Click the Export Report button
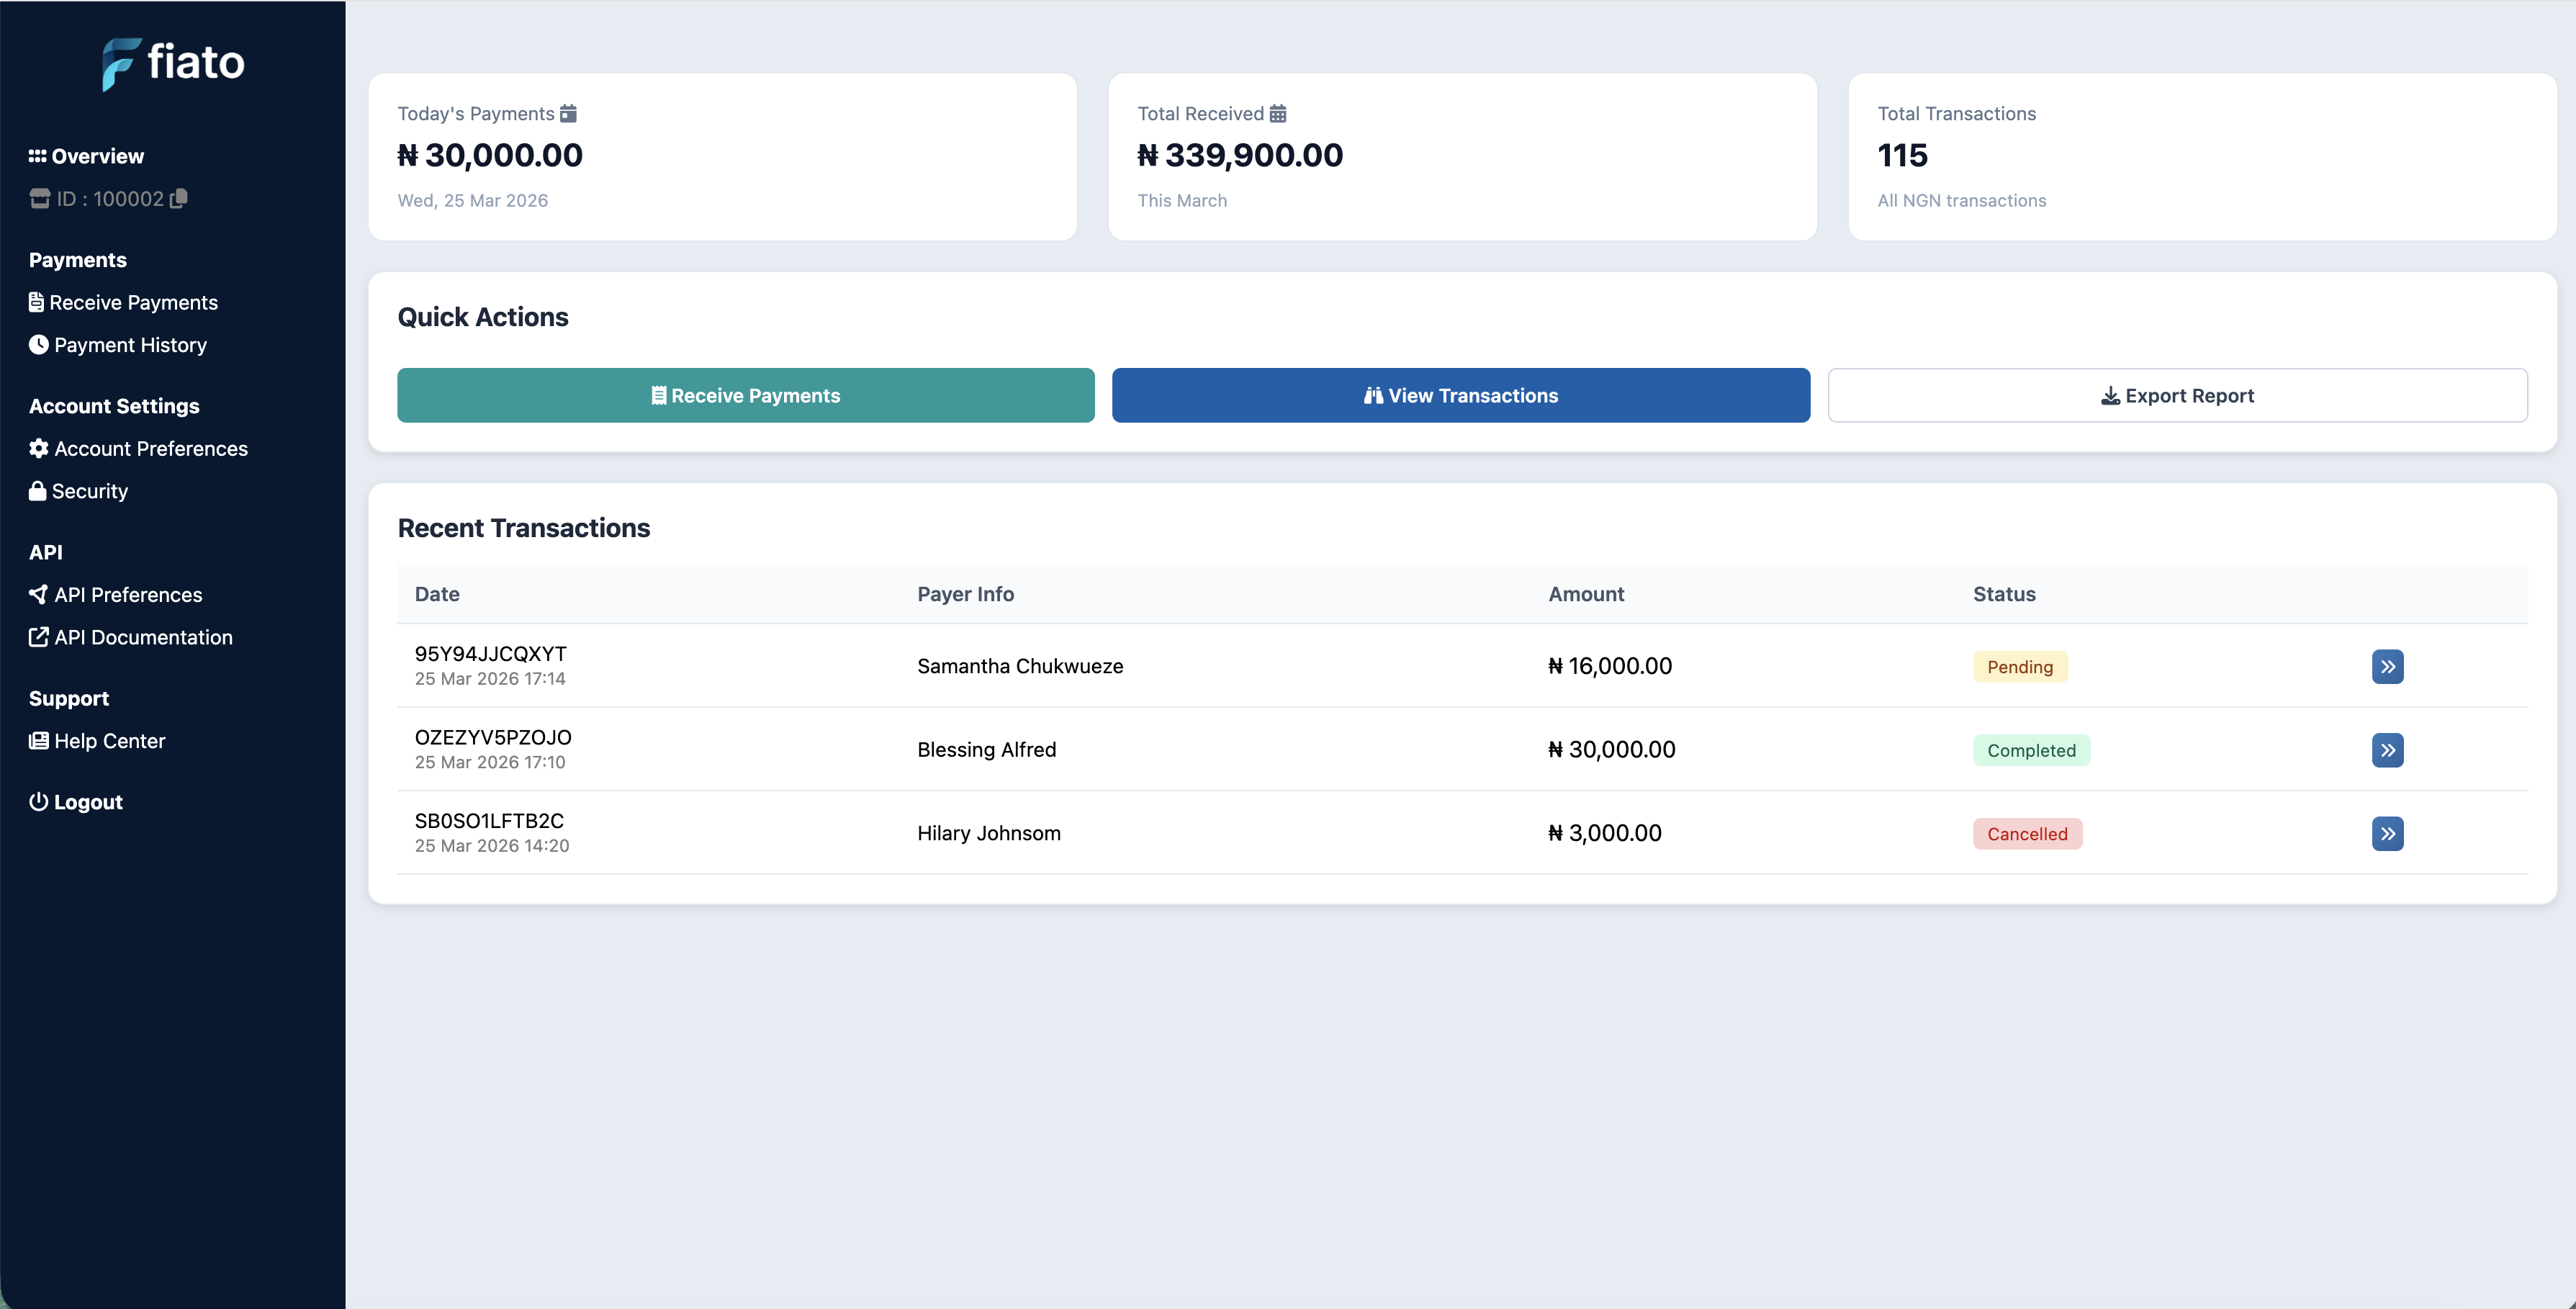Image resolution: width=2576 pixels, height=1309 pixels. 2177,395
